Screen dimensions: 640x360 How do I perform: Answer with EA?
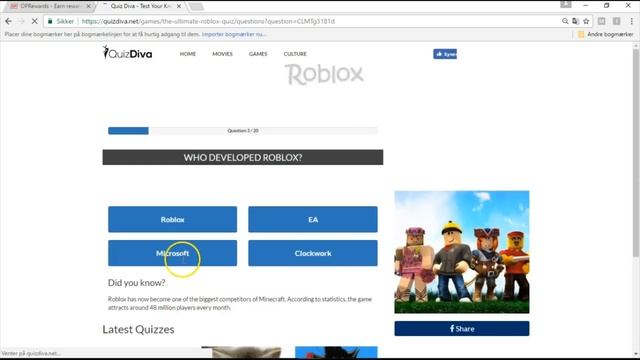tap(313, 219)
